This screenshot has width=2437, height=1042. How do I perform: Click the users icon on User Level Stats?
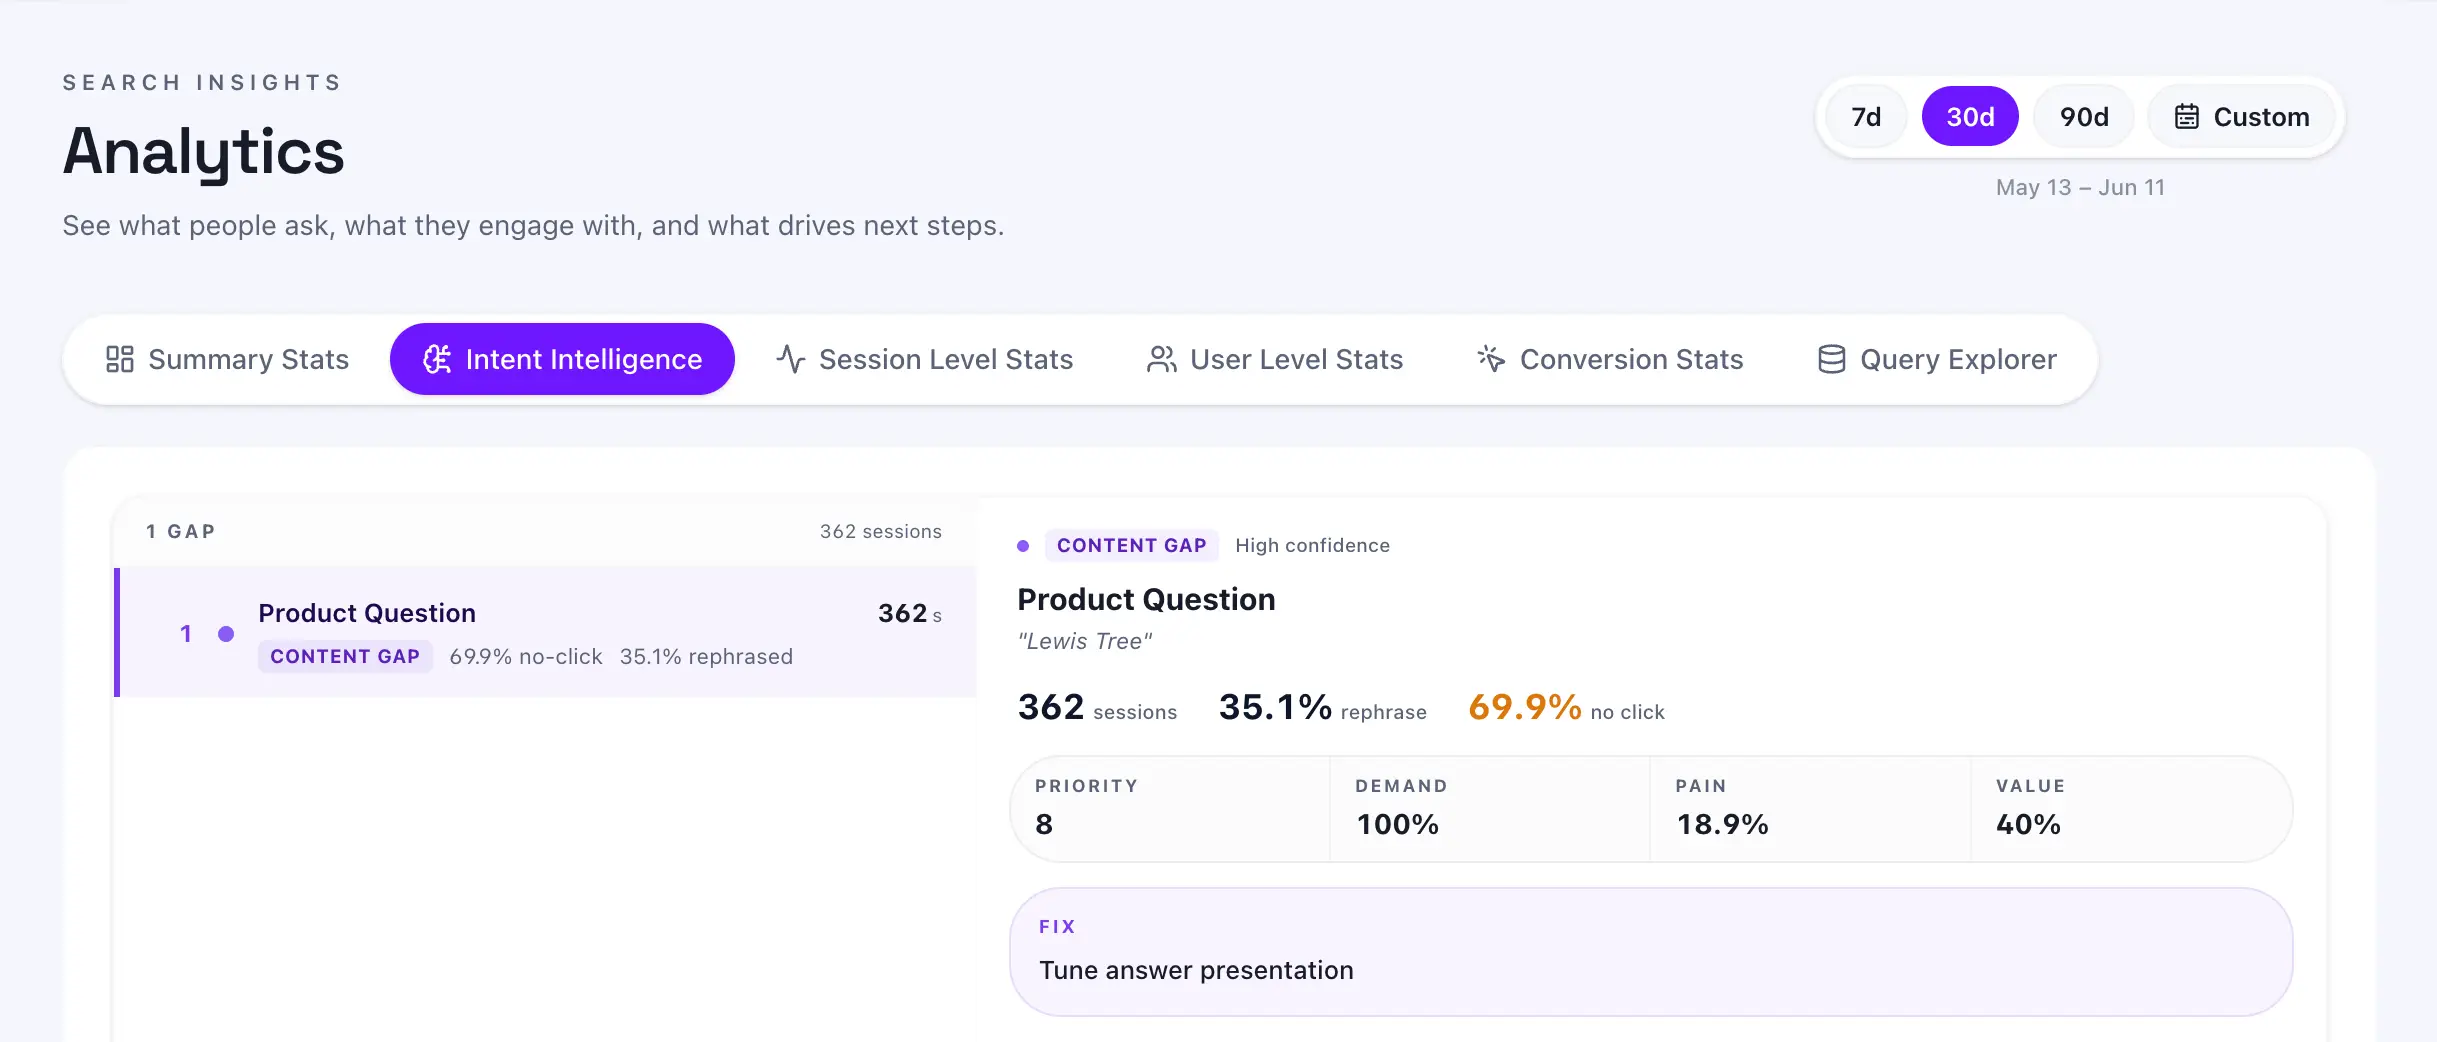(1161, 359)
